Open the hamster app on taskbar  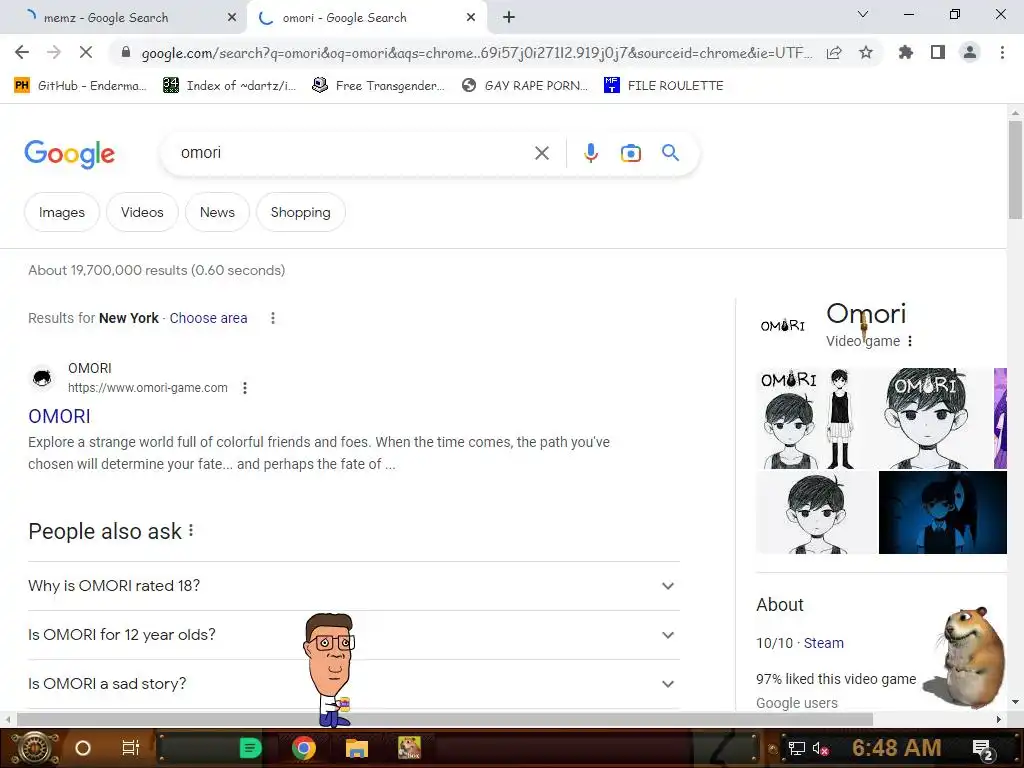[x=409, y=748]
